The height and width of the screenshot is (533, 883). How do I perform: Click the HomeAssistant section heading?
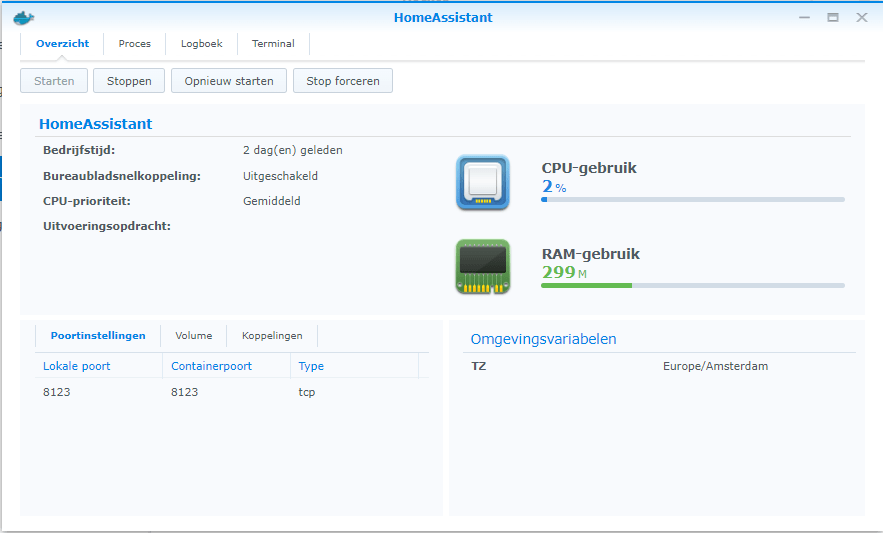click(x=95, y=124)
